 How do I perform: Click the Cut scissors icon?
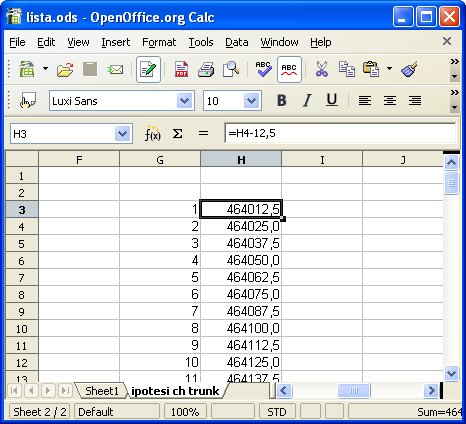(x=321, y=69)
